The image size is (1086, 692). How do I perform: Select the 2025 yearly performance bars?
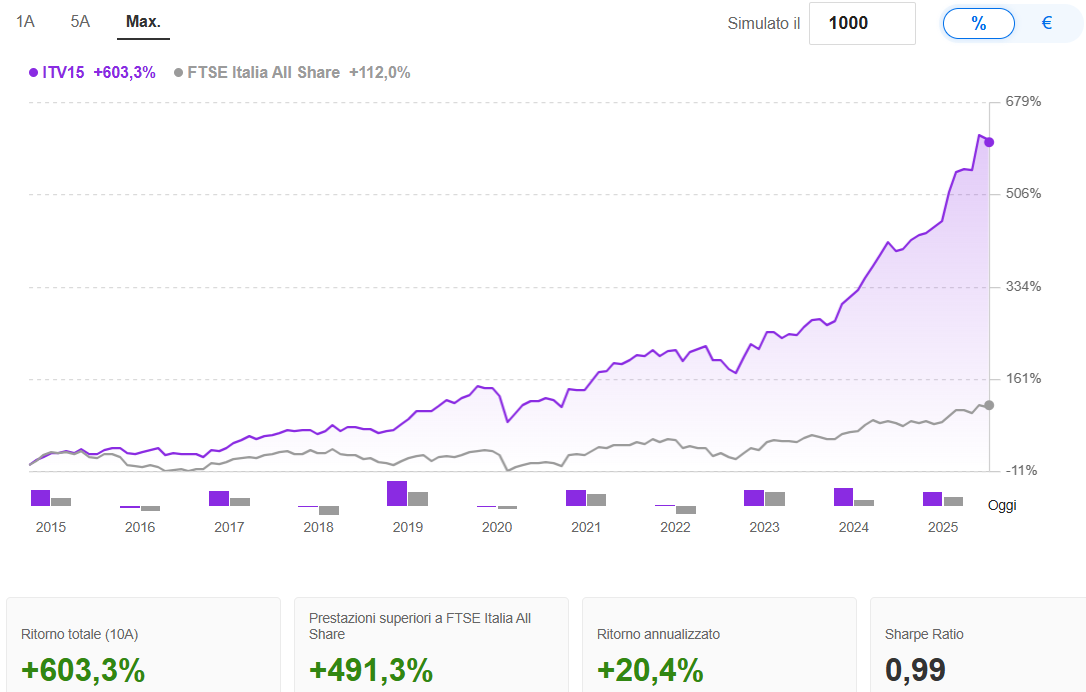tap(943, 499)
